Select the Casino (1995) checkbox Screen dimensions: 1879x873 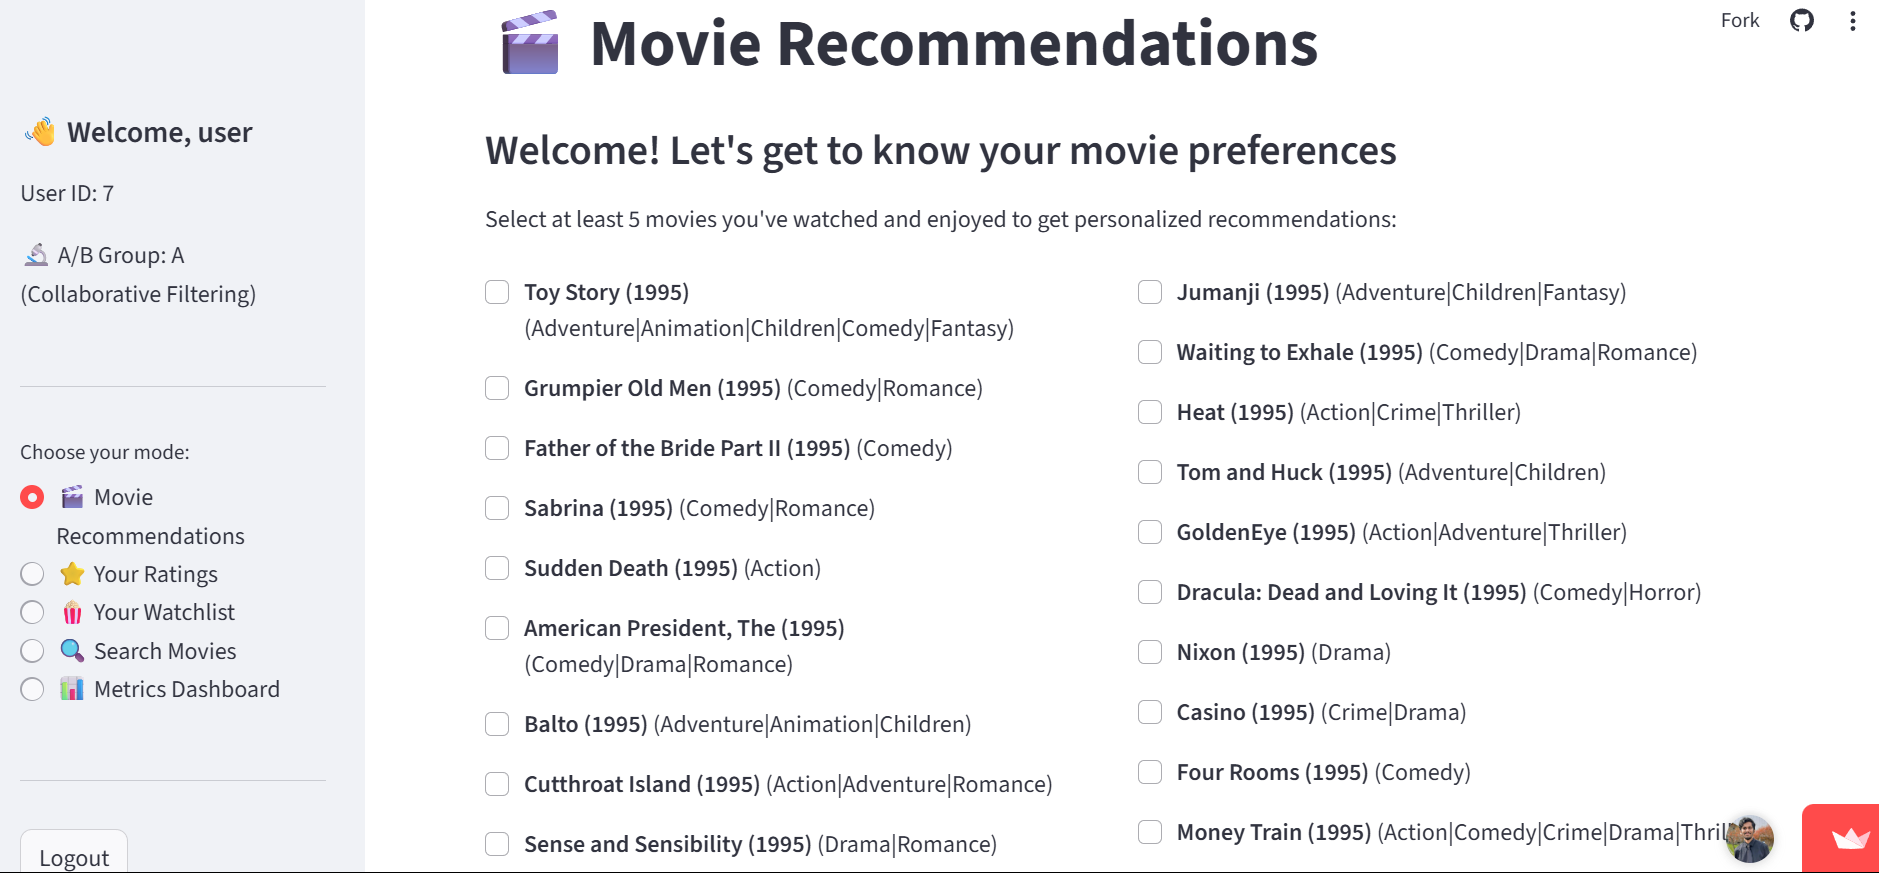[x=1150, y=712]
